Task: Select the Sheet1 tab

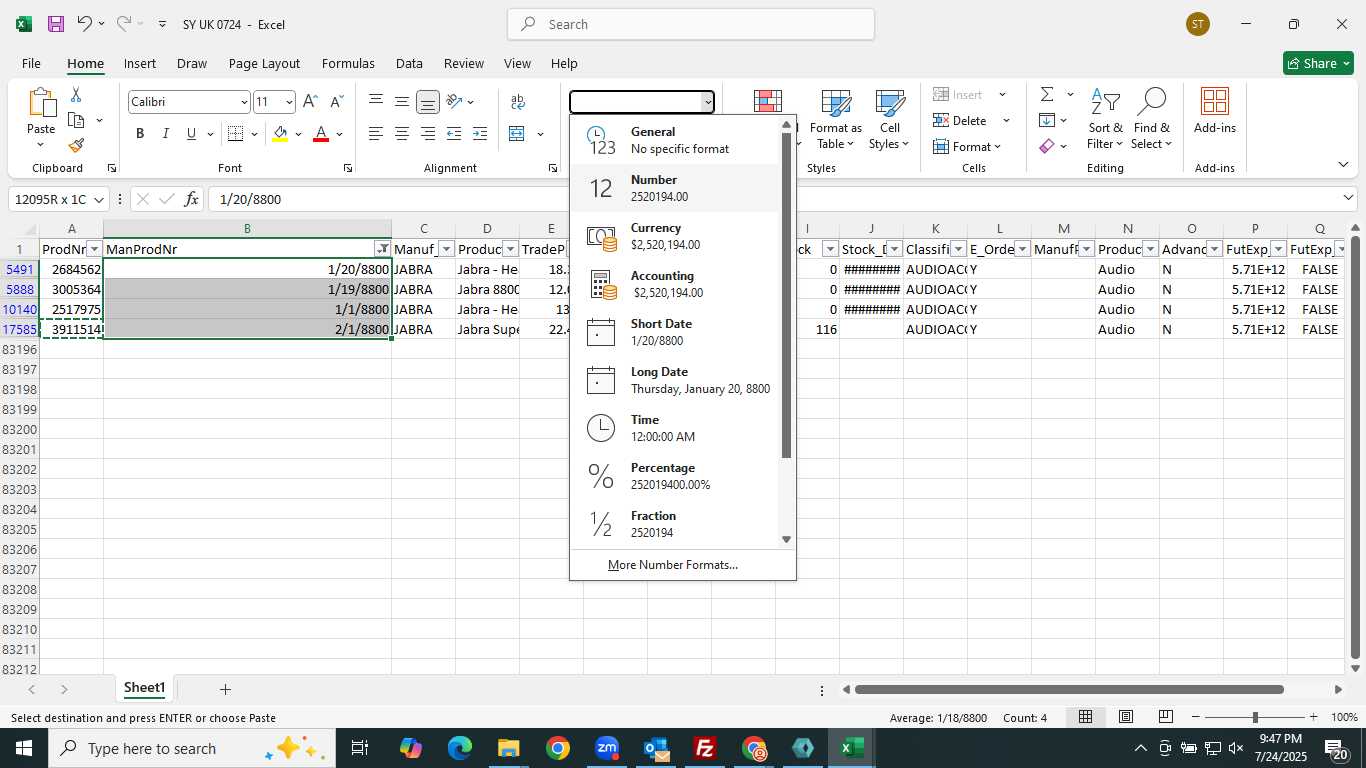Action: click(144, 688)
